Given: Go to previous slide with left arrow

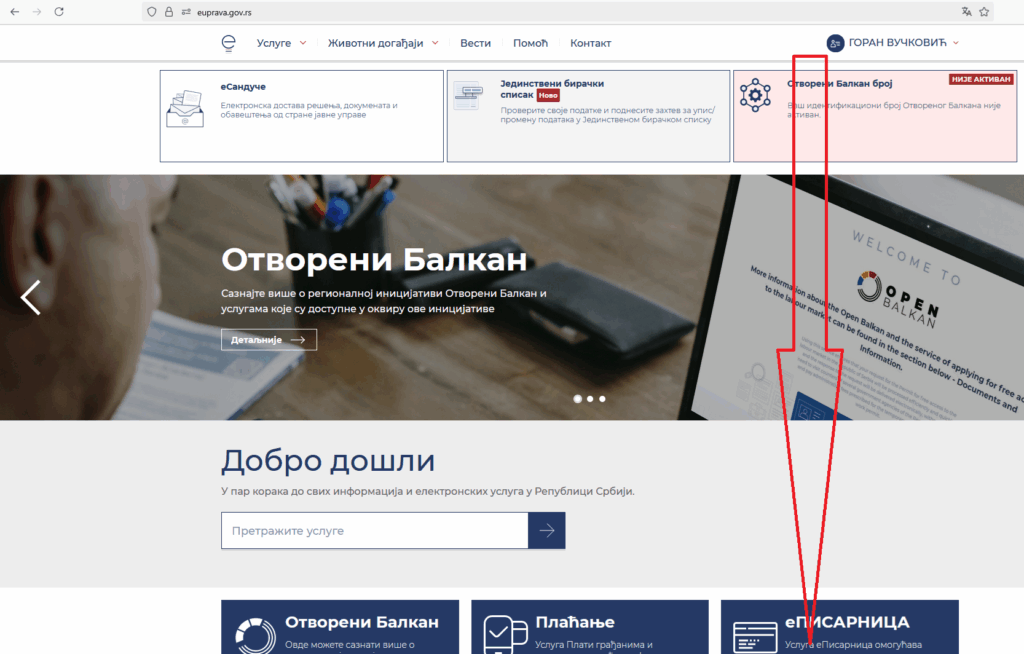Looking at the screenshot, I should pos(30,297).
